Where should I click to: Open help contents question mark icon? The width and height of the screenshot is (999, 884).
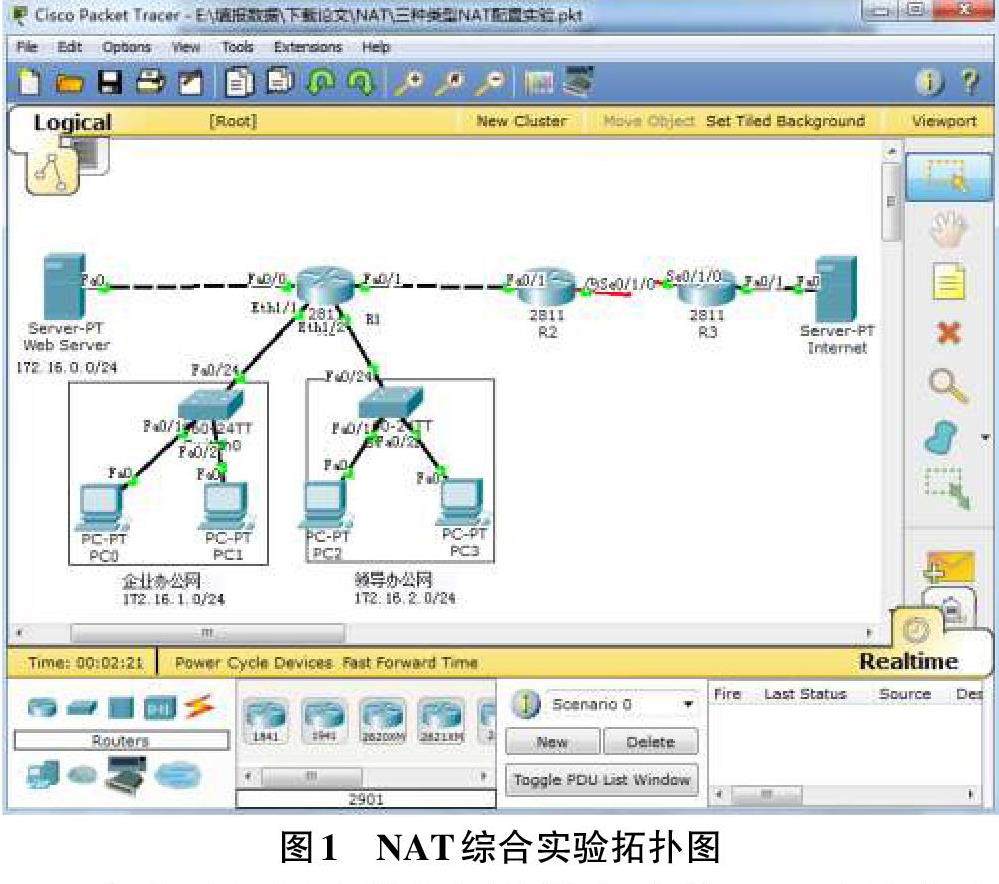970,82
